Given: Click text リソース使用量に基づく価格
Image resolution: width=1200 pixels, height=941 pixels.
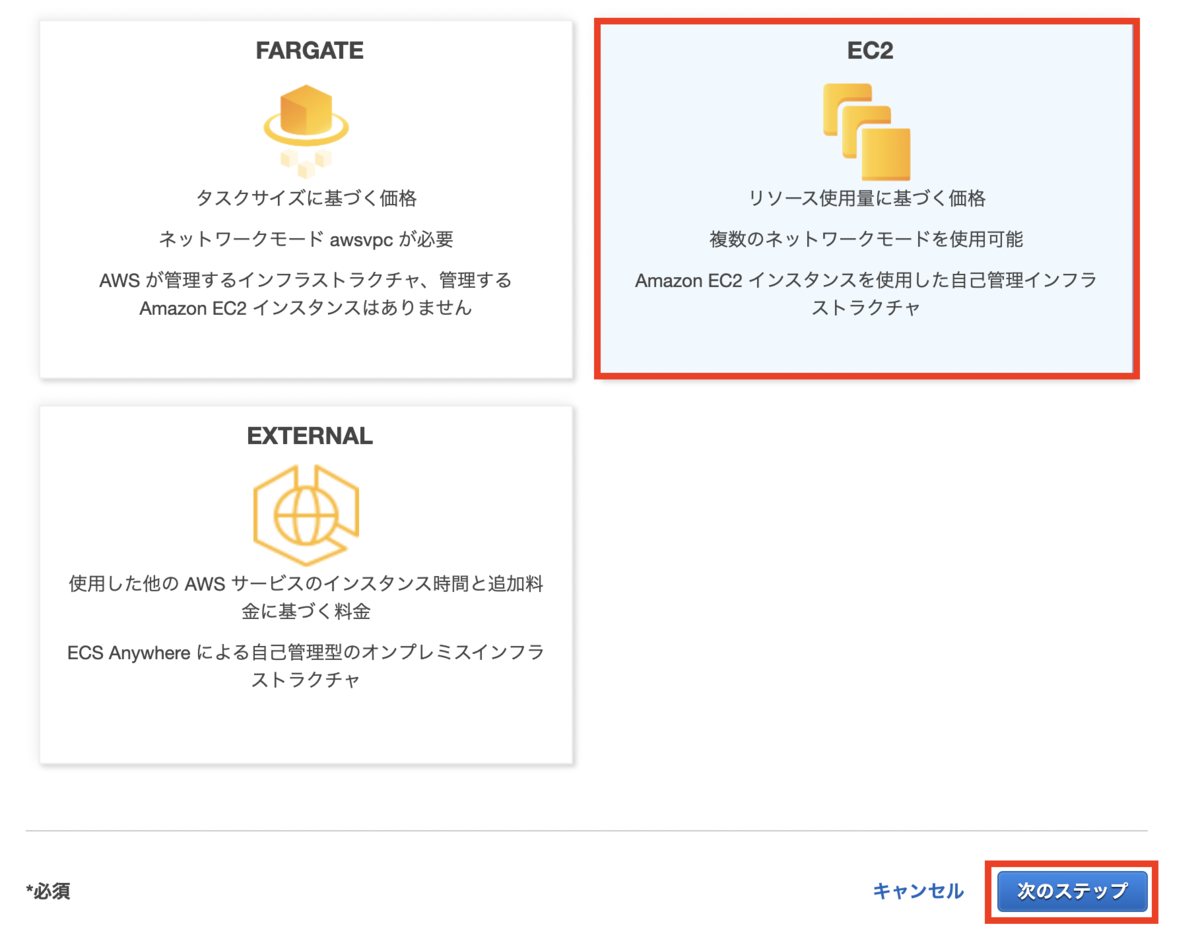Looking at the screenshot, I should click(867, 198).
